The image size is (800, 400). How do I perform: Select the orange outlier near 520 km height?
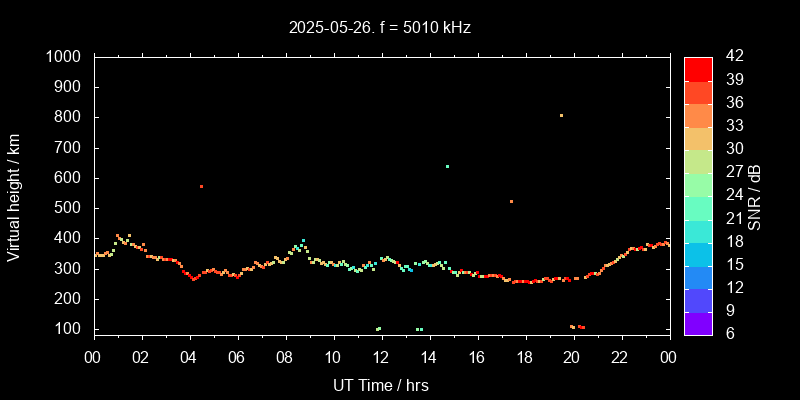pyautogui.click(x=511, y=201)
